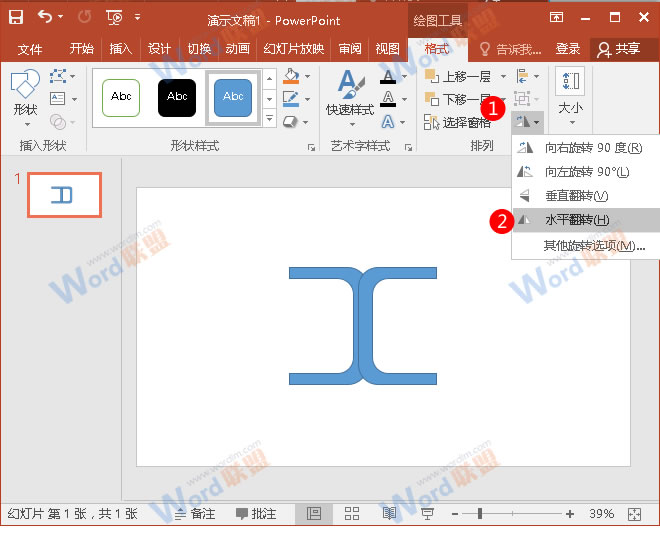660x533 pixels.
Task: Expand the Rotate dropdown arrow
Action: (537, 122)
